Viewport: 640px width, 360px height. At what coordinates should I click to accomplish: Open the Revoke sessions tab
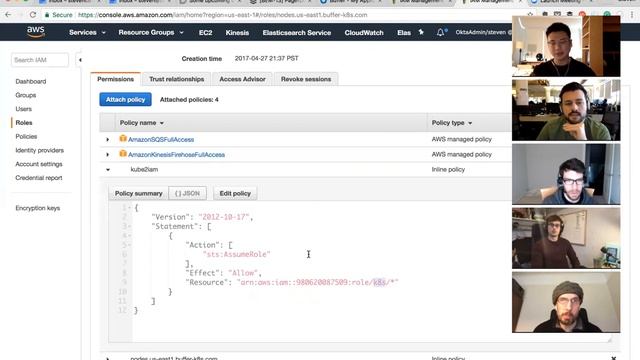pyautogui.click(x=306, y=79)
